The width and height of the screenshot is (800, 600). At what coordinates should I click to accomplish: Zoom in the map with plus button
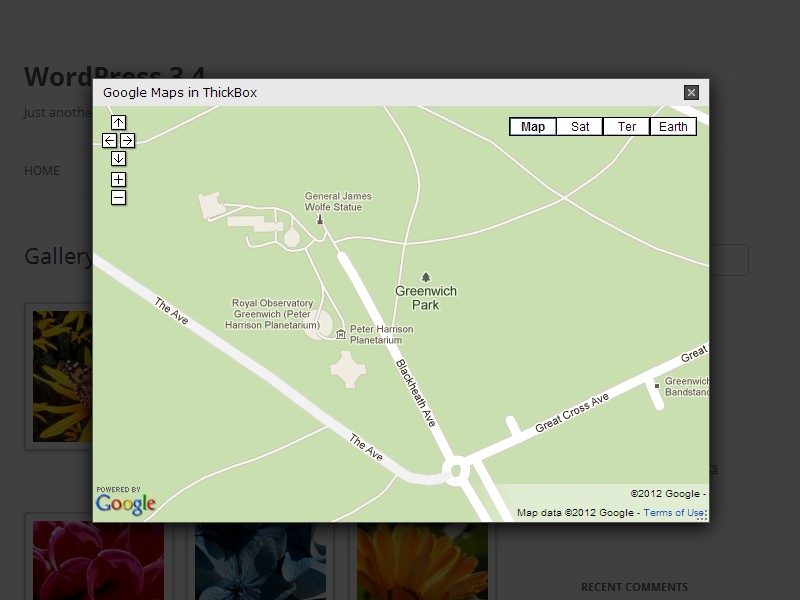[x=118, y=180]
